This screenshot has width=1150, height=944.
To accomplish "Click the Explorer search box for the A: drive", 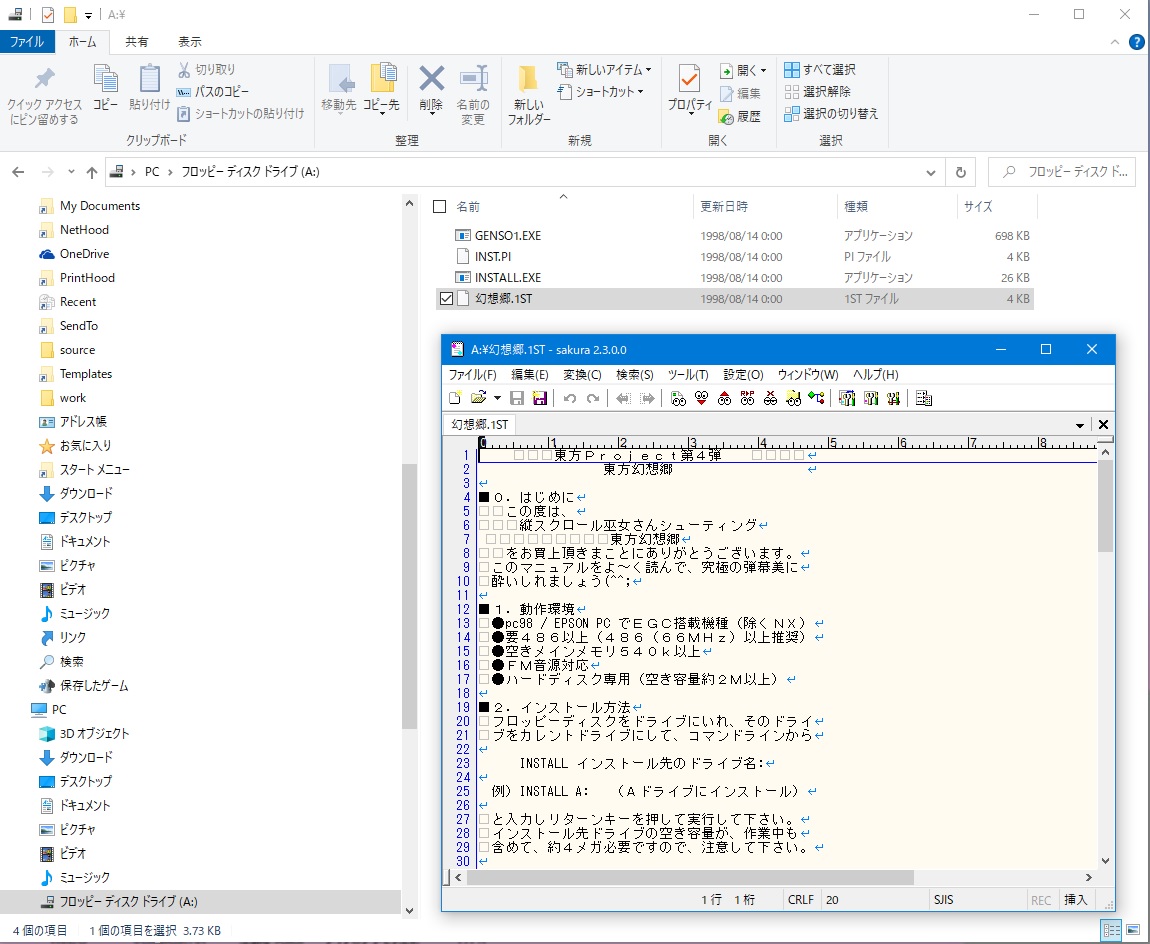I will click(x=1061, y=172).
